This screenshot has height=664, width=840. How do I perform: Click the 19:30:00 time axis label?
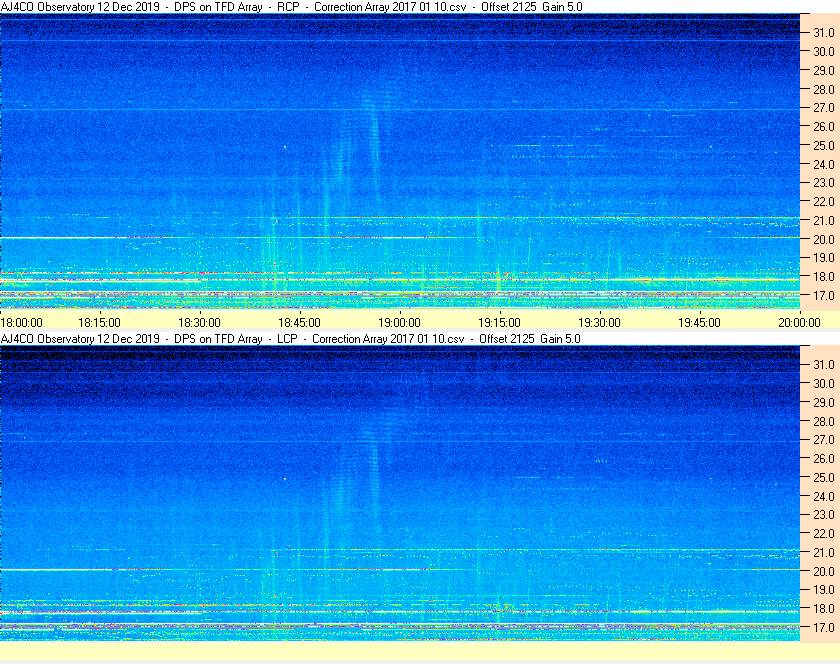(x=599, y=323)
